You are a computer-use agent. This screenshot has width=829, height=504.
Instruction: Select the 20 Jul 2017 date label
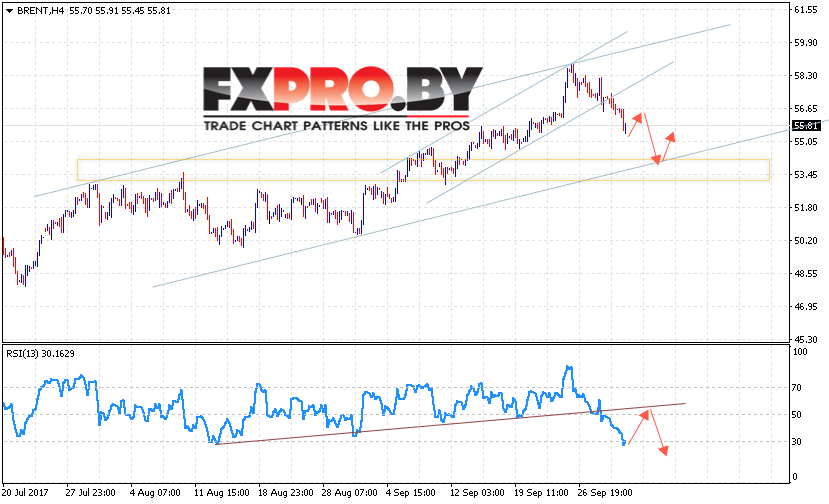25,493
